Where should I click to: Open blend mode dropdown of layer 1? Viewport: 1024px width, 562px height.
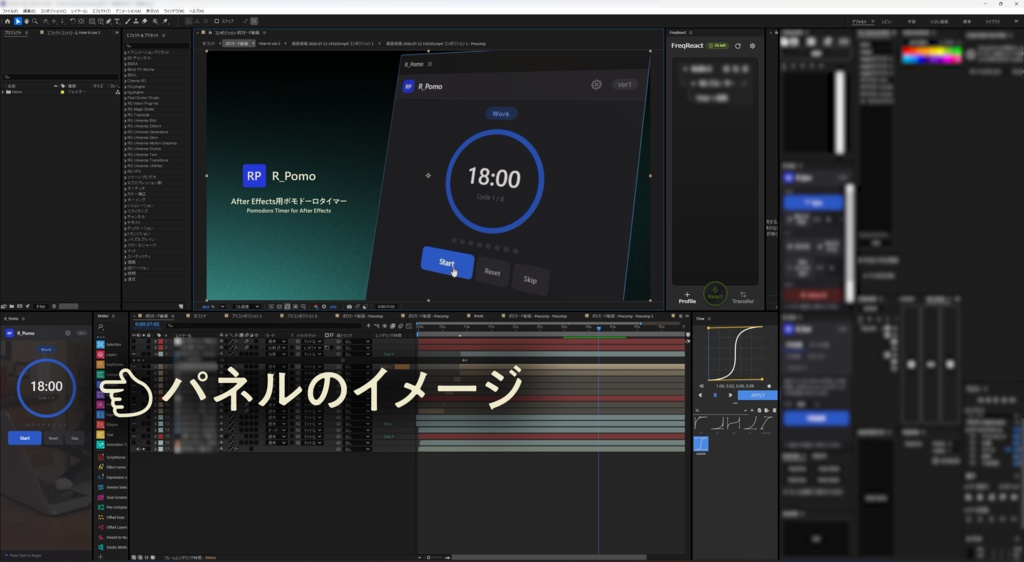[277, 341]
